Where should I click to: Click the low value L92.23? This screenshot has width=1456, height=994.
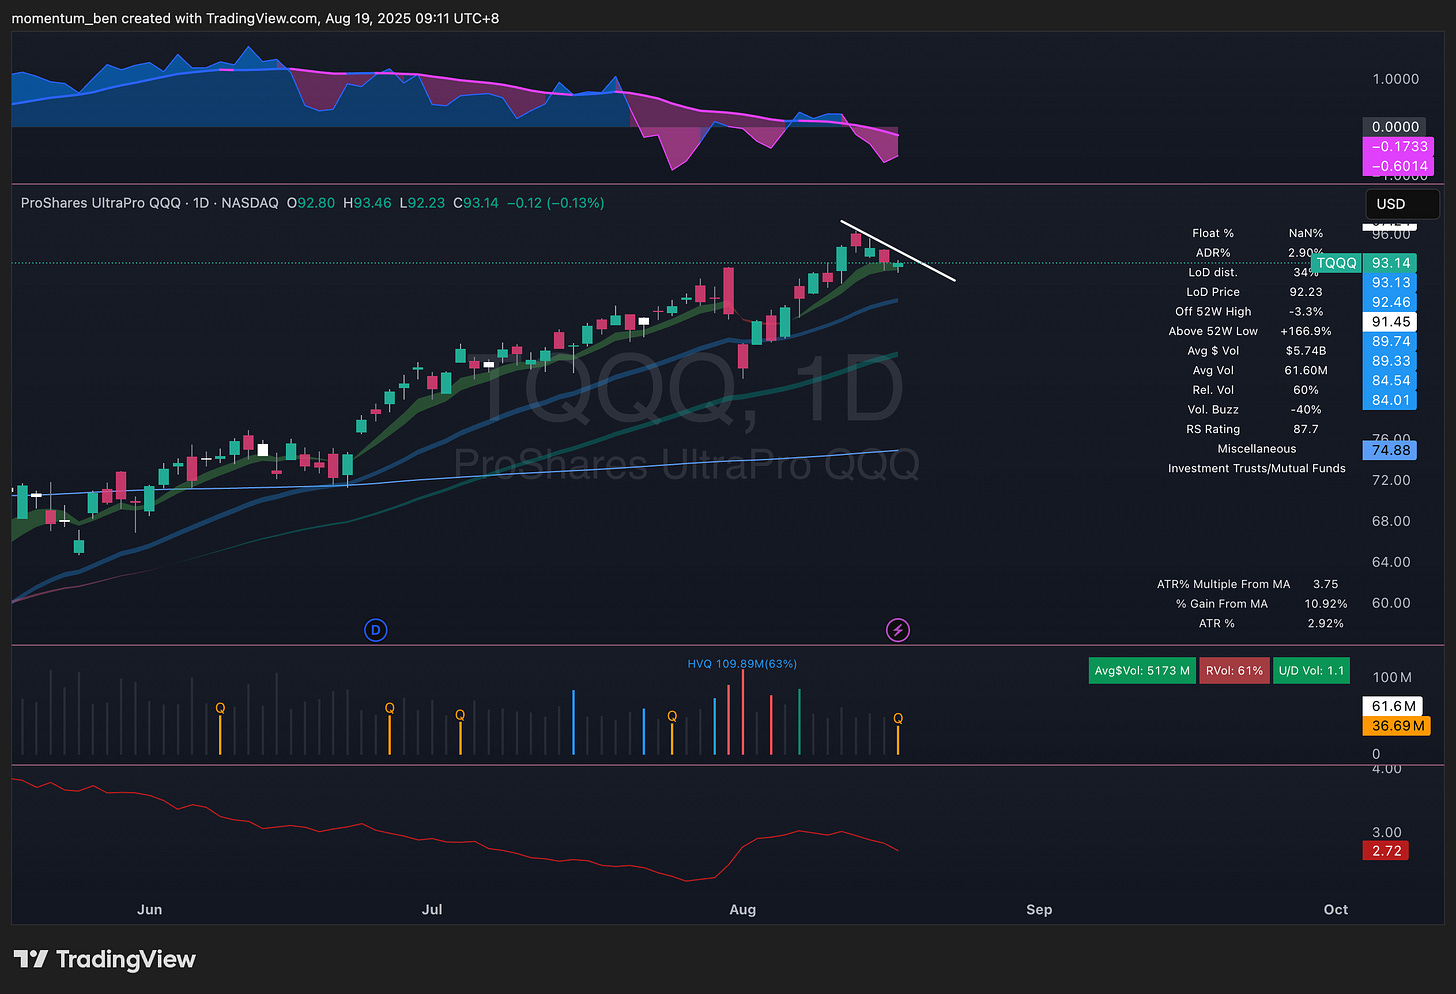pyautogui.click(x=422, y=203)
